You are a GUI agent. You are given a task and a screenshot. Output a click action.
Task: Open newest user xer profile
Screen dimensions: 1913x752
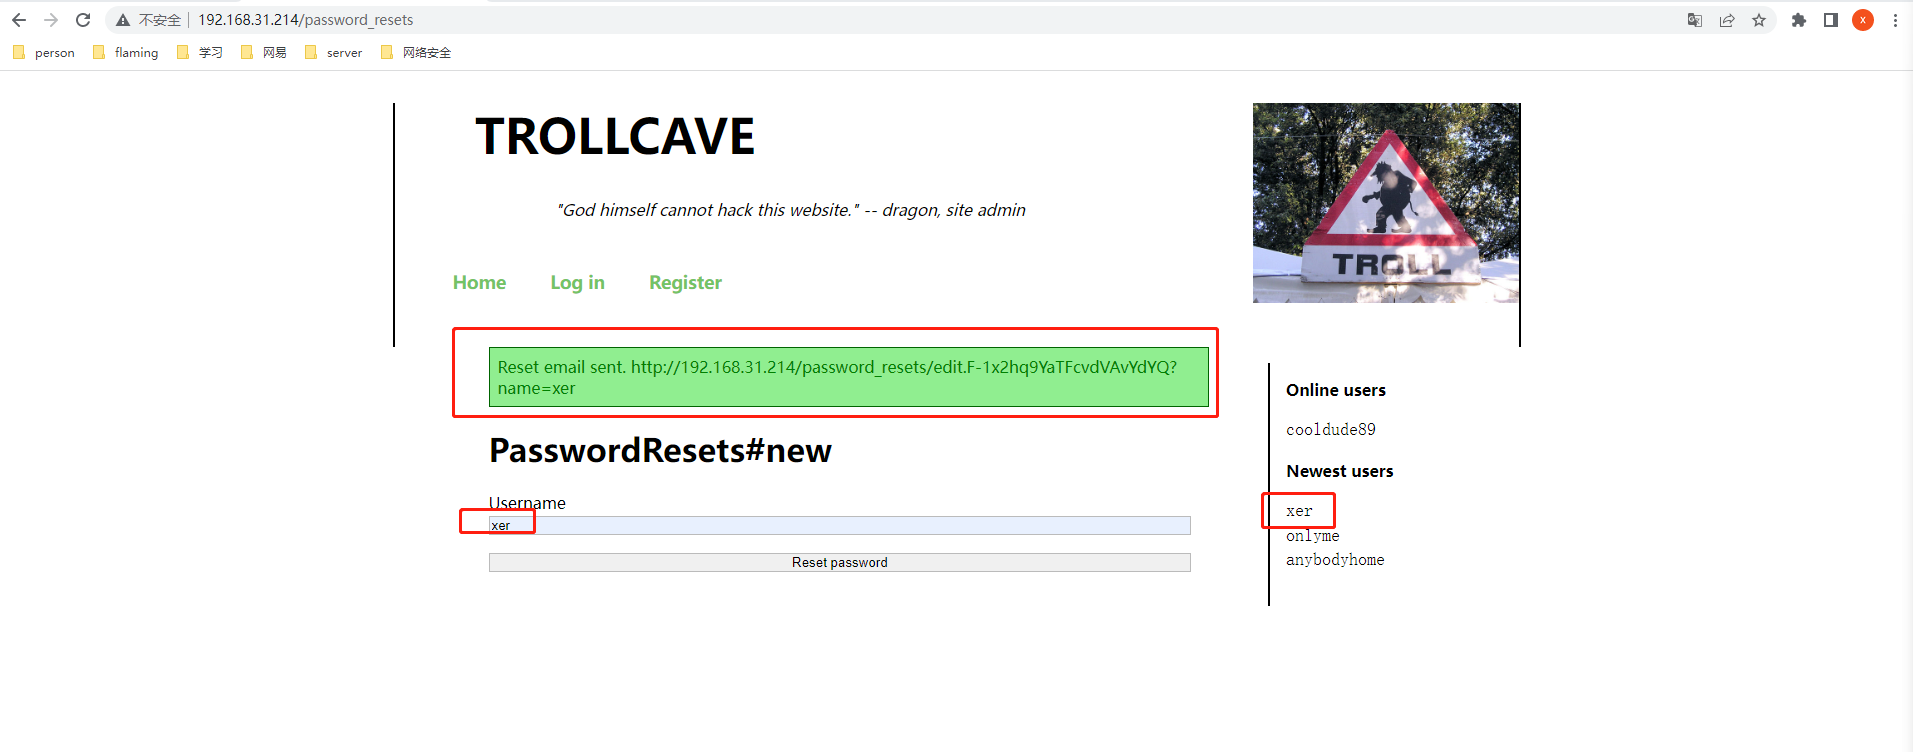pos(1299,511)
